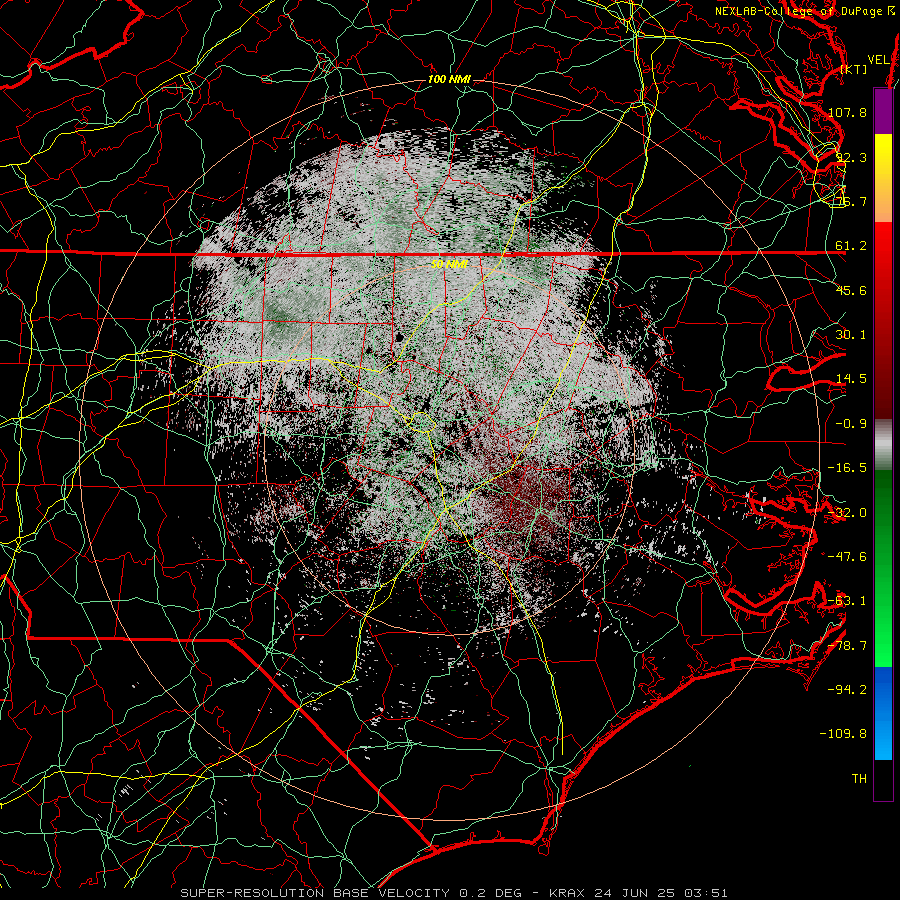The image size is (900, 900).
Task: Click the -109.8 legend value
Action: pyautogui.click(x=843, y=734)
